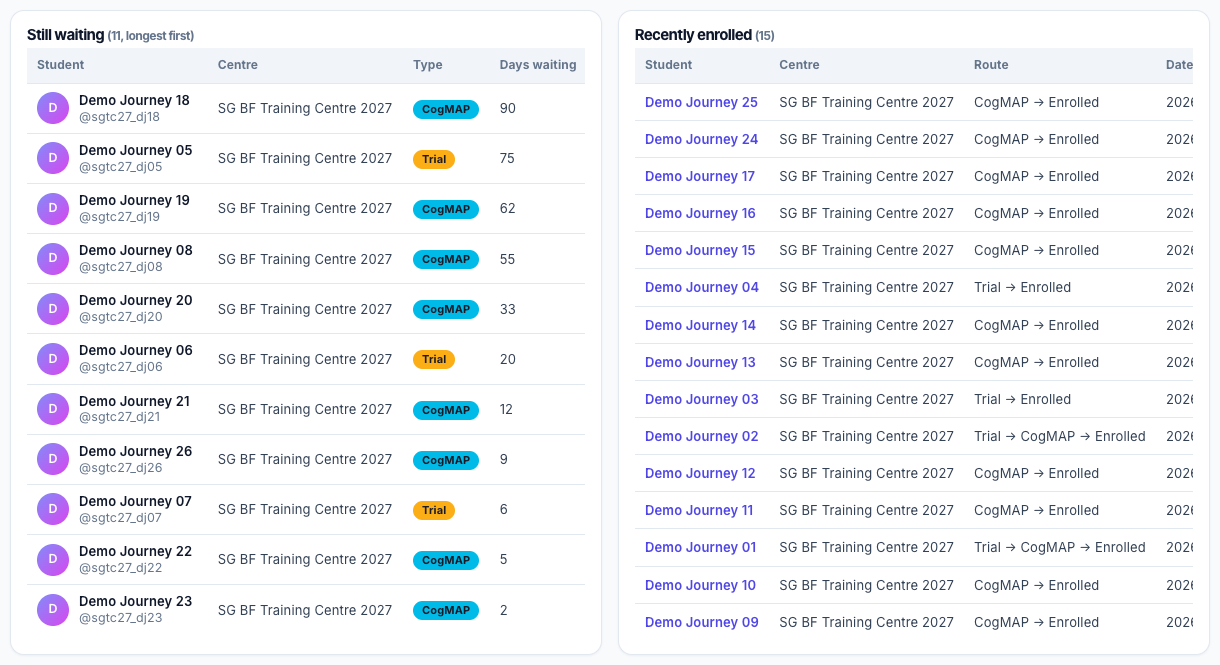Click the CogMAP badge for Demo Journey 18
The image size is (1220, 665).
coord(446,109)
